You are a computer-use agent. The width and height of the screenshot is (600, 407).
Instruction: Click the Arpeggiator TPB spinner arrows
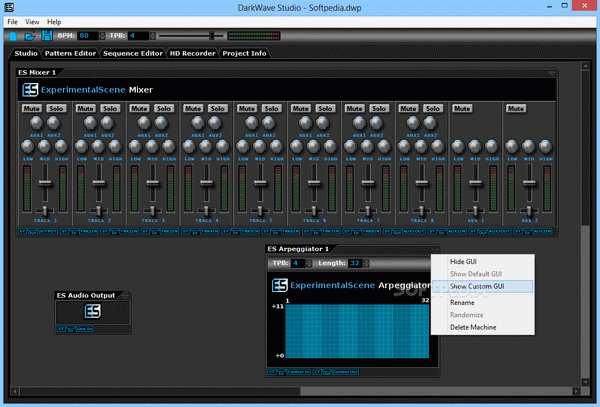pos(309,263)
